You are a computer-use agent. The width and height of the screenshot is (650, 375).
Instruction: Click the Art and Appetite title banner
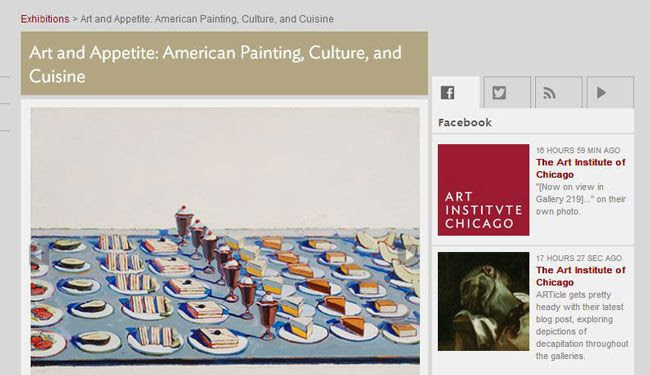point(224,63)
